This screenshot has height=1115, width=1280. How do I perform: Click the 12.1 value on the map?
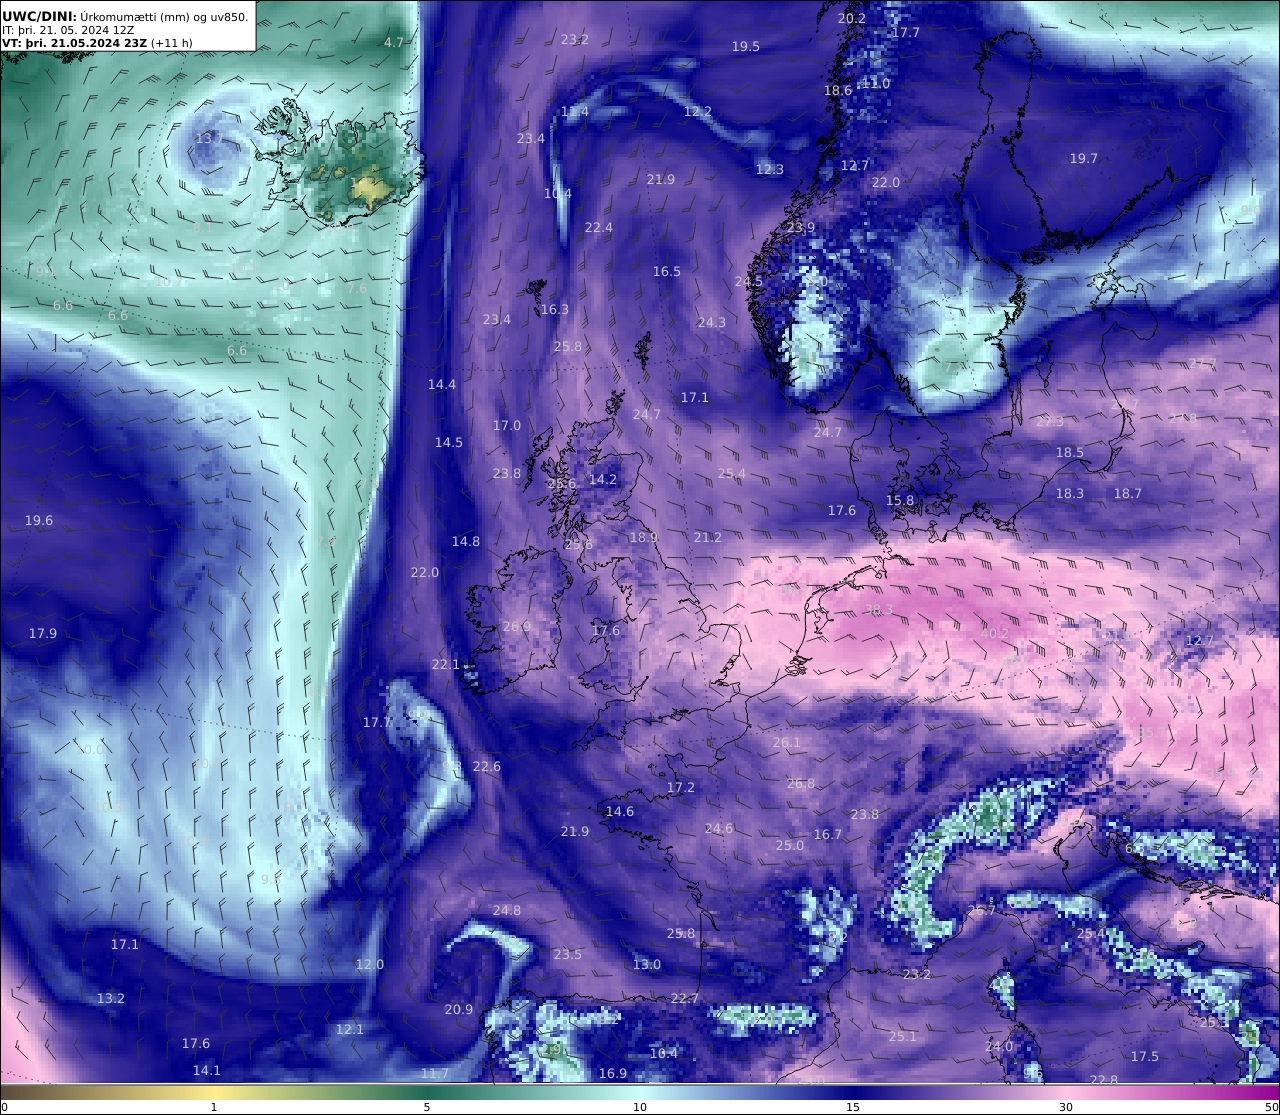tap(350, 1029)
